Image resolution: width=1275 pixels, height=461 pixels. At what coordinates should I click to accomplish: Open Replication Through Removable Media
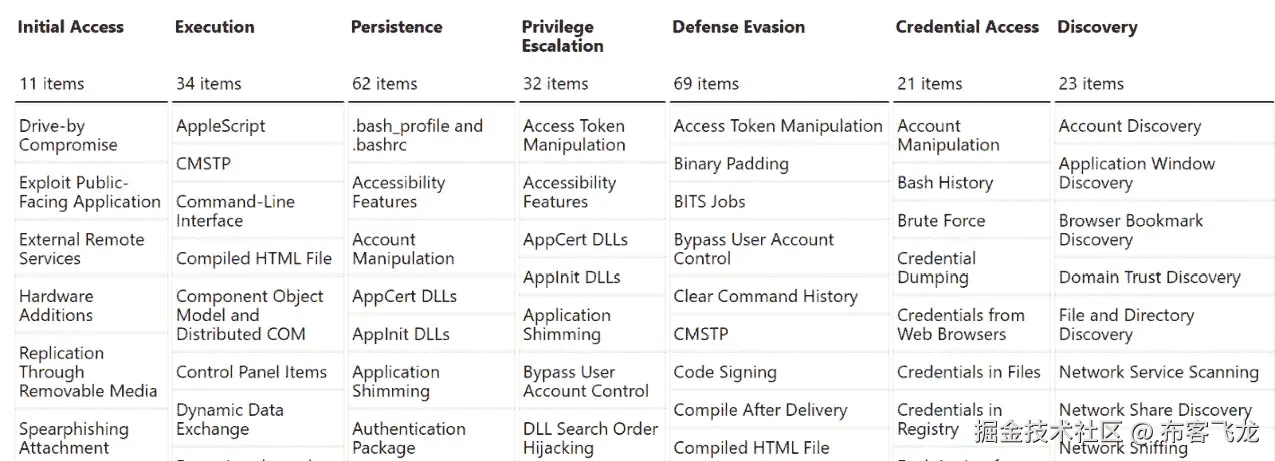pos(88,372)
